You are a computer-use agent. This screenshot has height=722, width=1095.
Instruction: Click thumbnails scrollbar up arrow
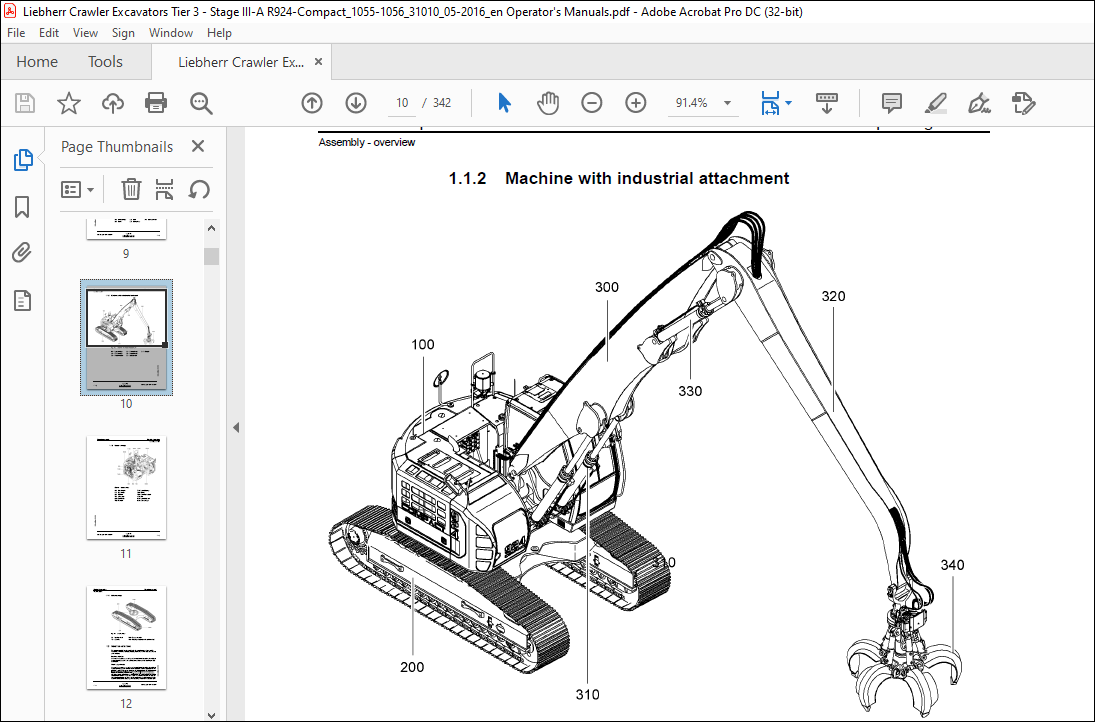(x=212, y=228)
